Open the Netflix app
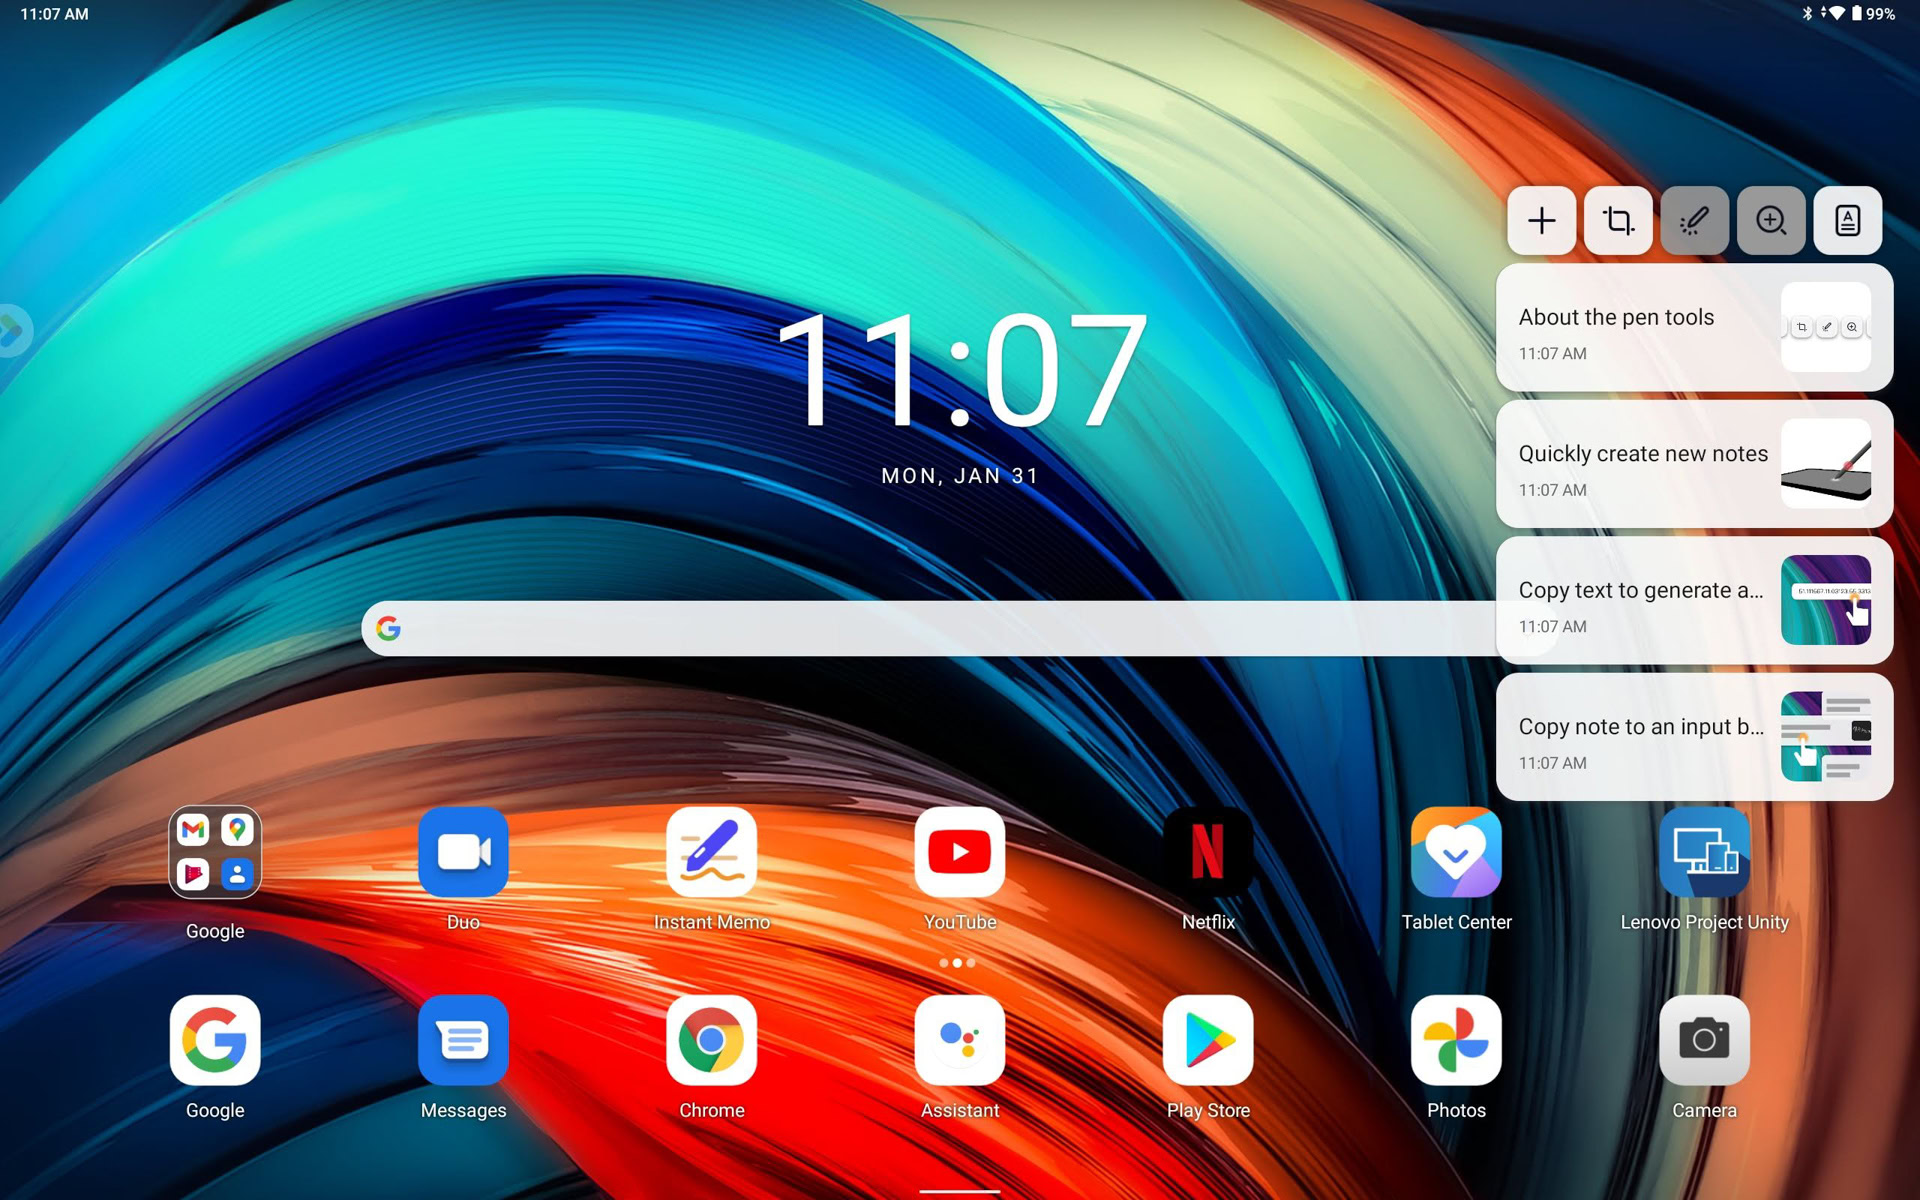 point(1208,853)
